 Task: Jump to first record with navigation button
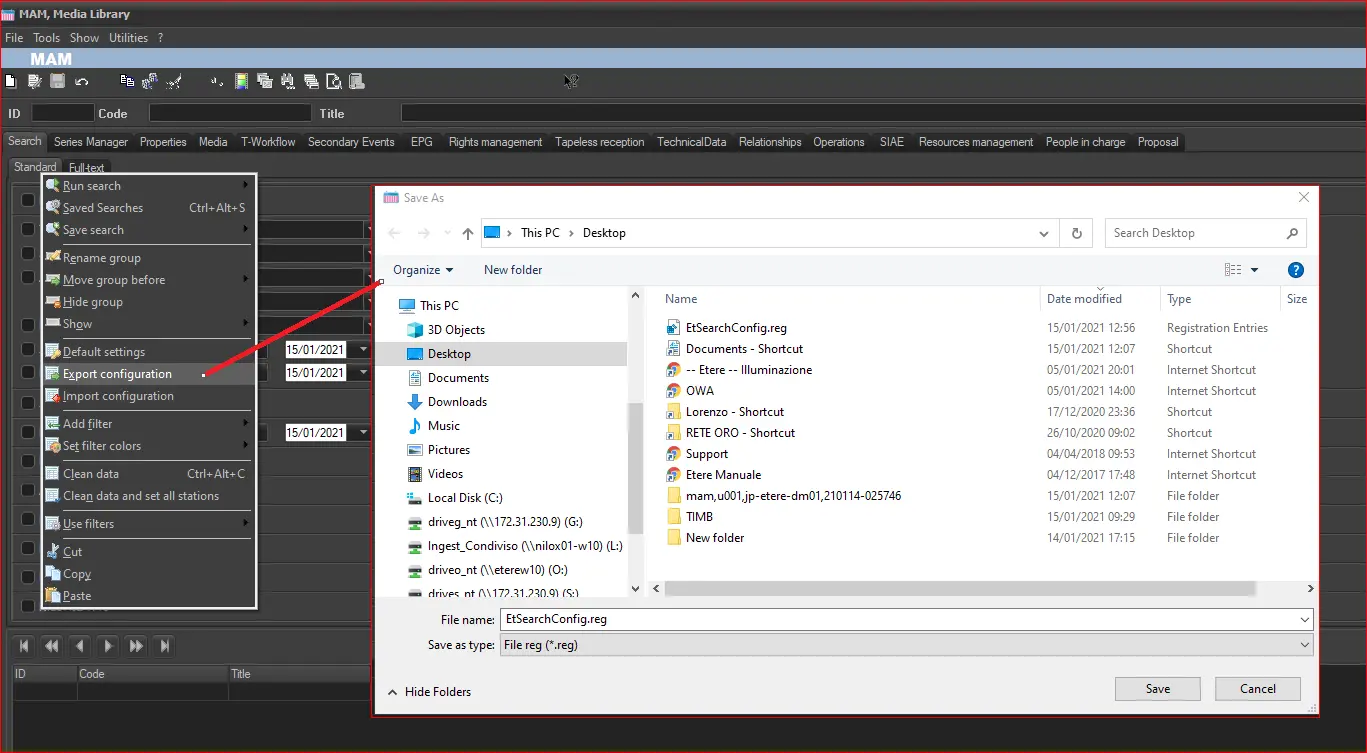point(25,646)
